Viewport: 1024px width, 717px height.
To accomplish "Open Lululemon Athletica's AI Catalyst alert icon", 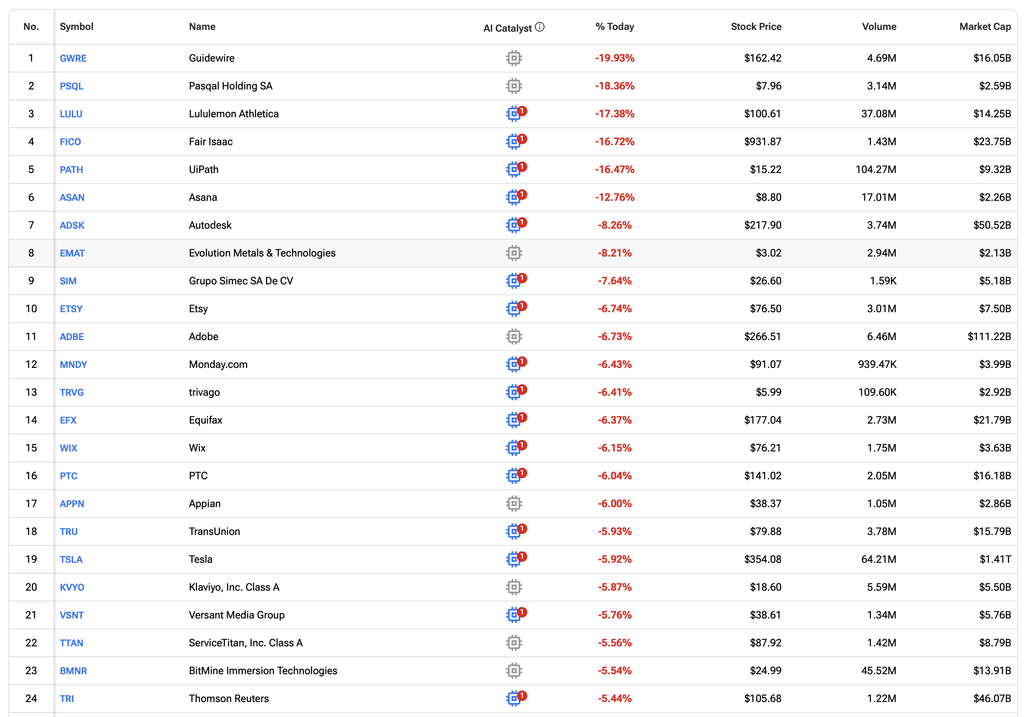I will tap(516, 114).
